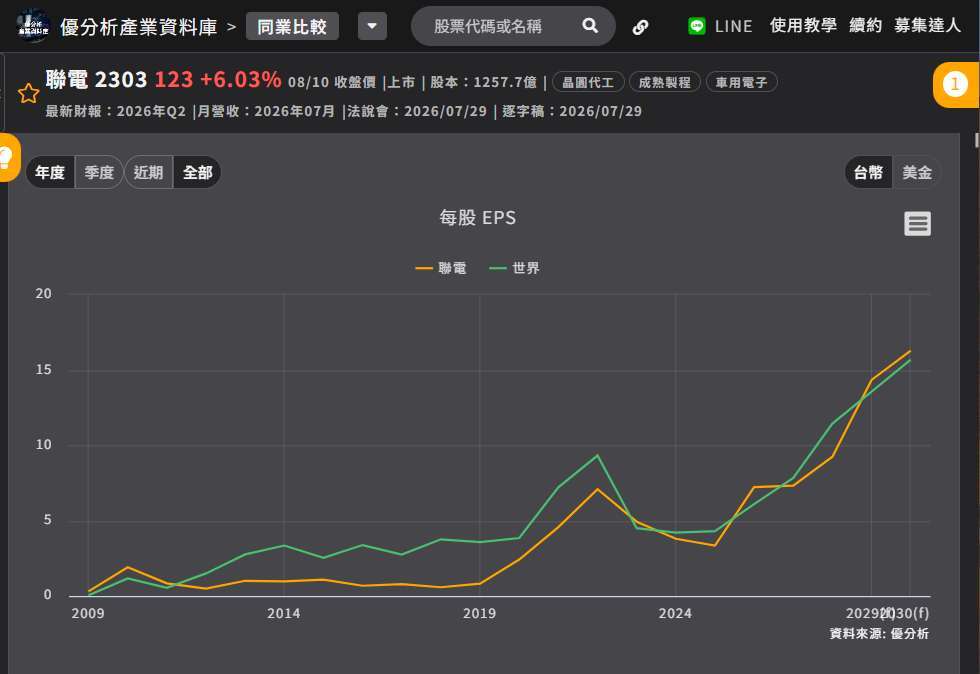
Task: Select the 同業比較 page button
Action: tap(292, 27)
